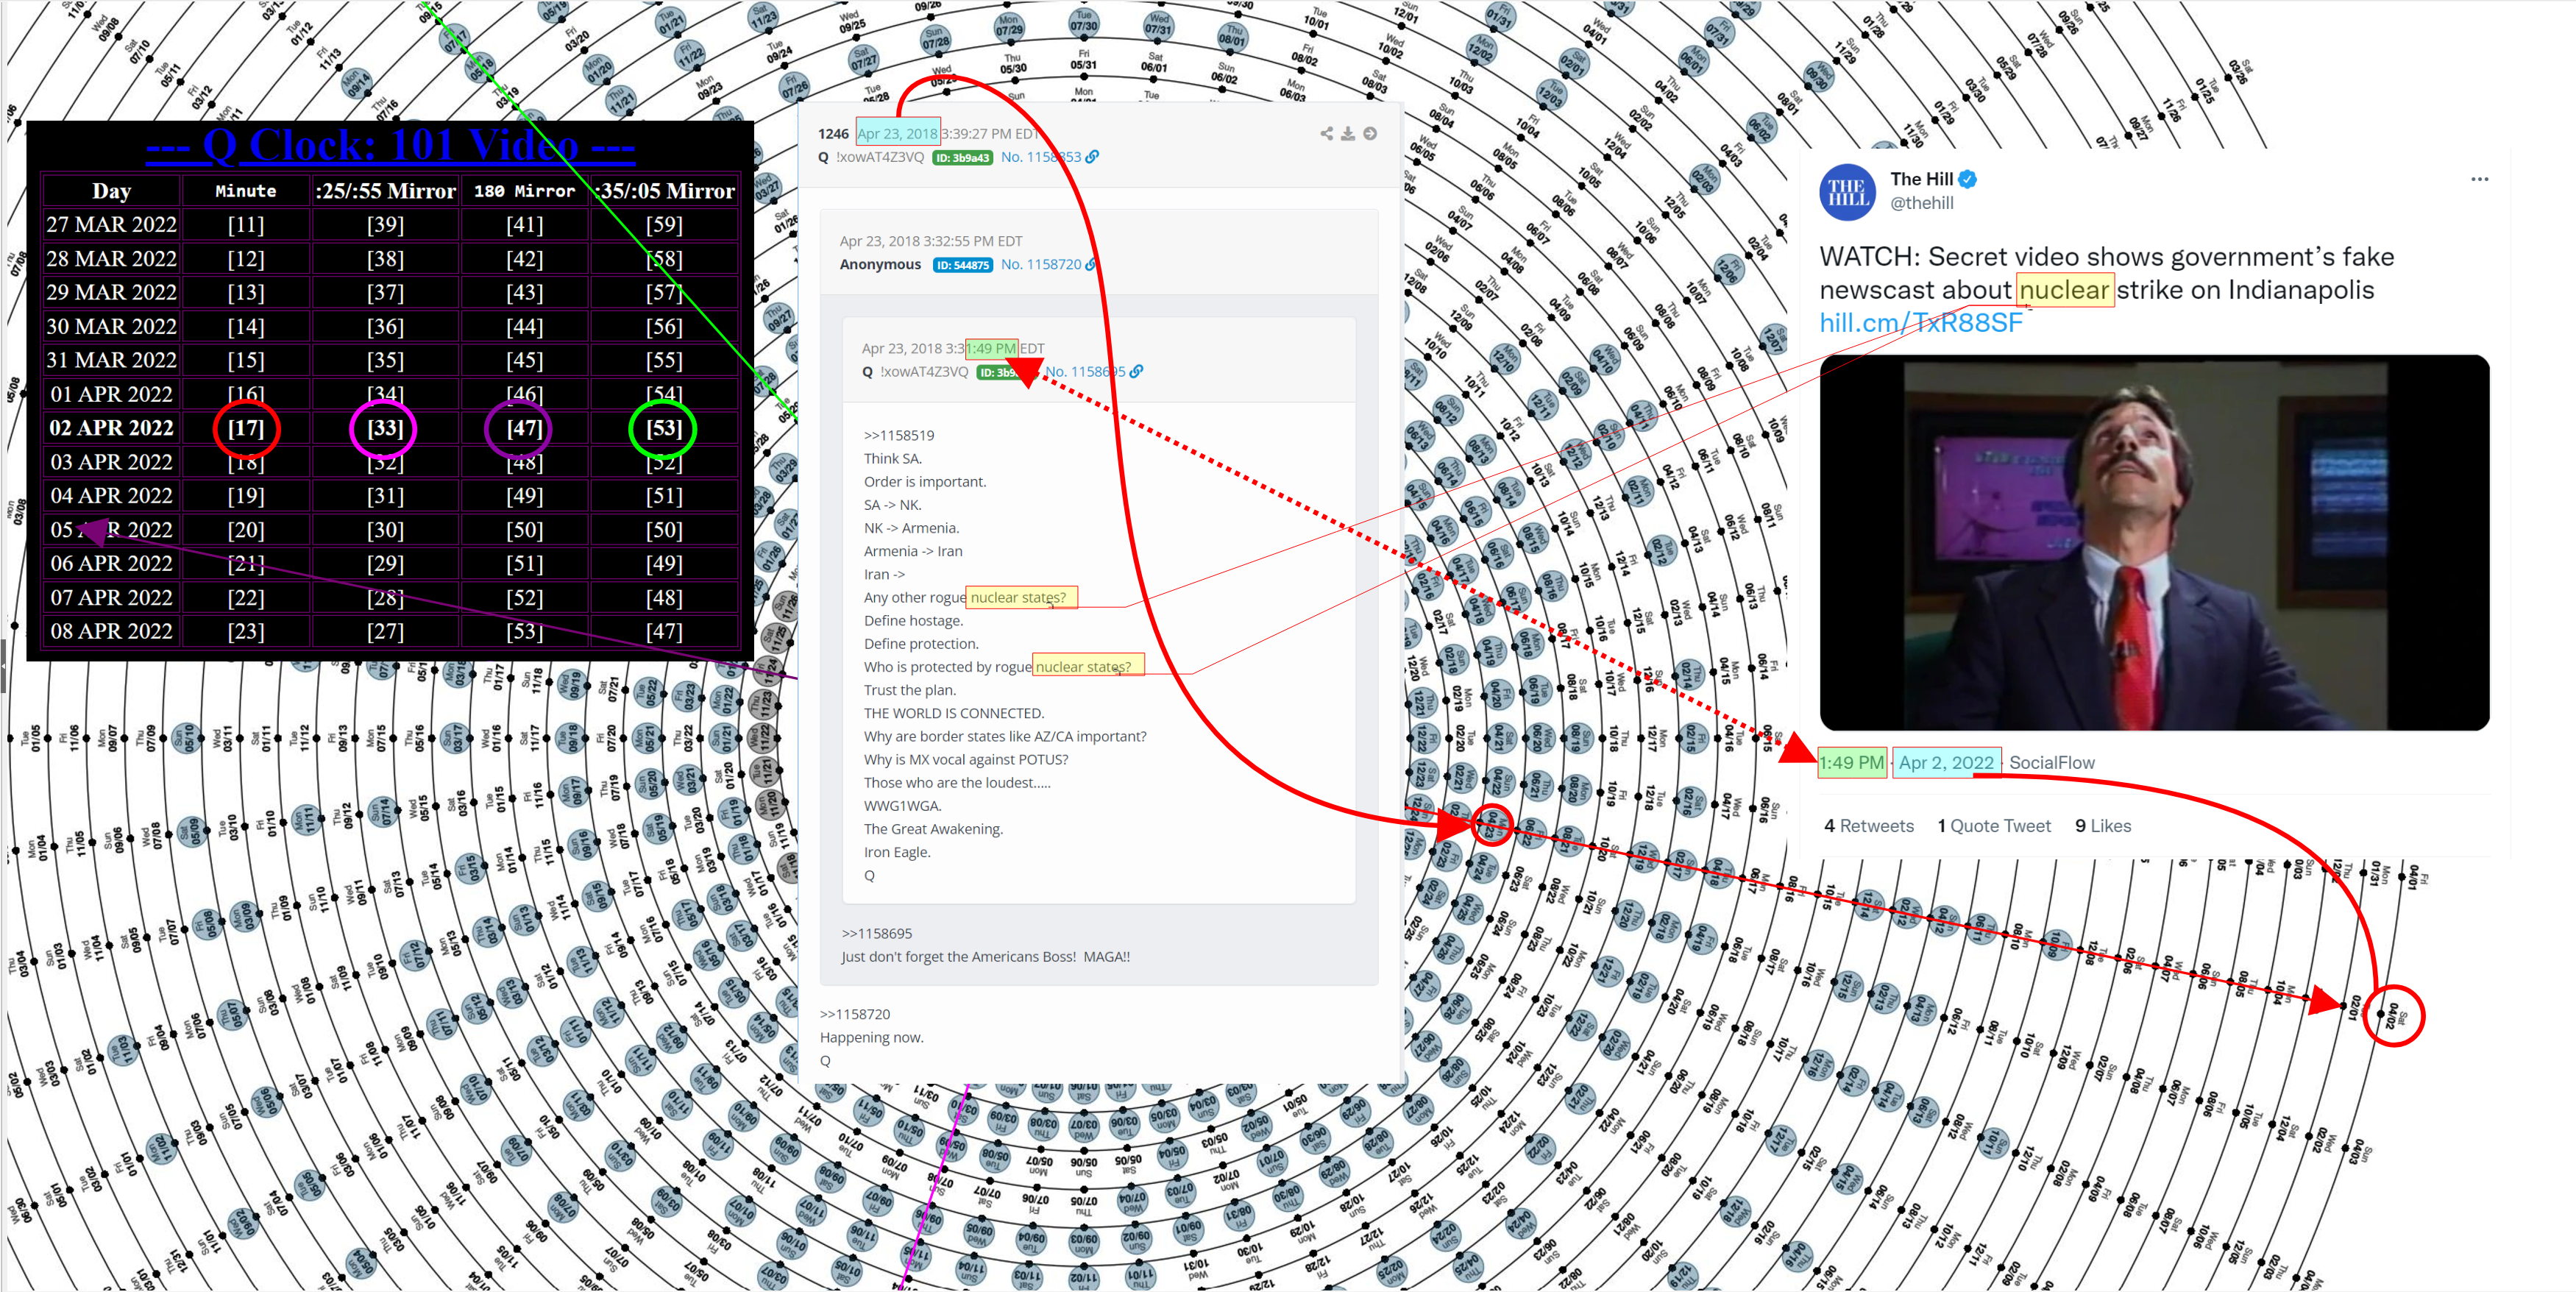Select the 08 APR 2022 date cell
This screenshot has height=1292, width=2576.
coord(111,632)
